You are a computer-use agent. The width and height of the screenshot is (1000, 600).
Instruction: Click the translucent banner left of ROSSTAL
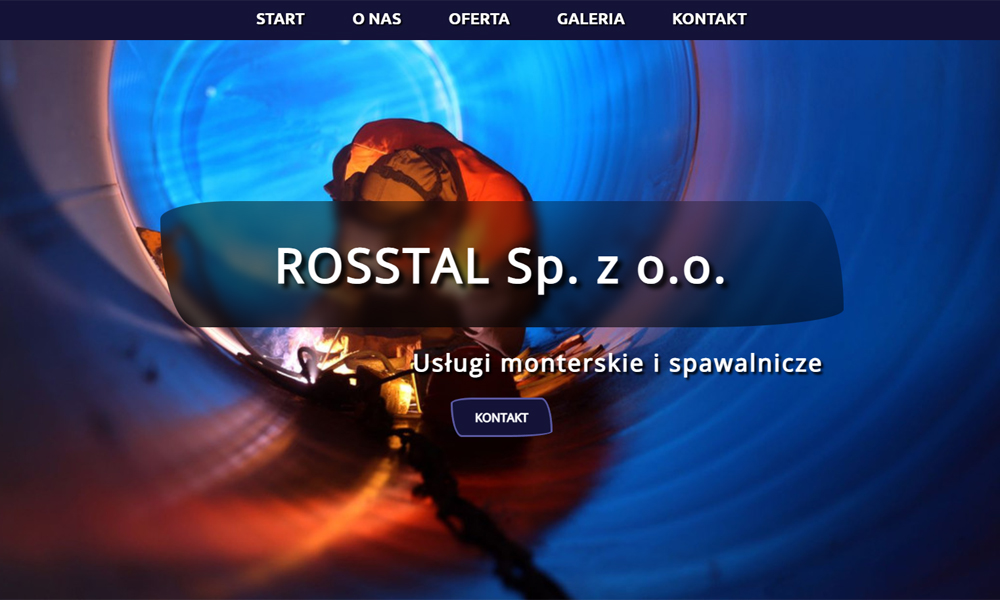(x=215, y=266)
